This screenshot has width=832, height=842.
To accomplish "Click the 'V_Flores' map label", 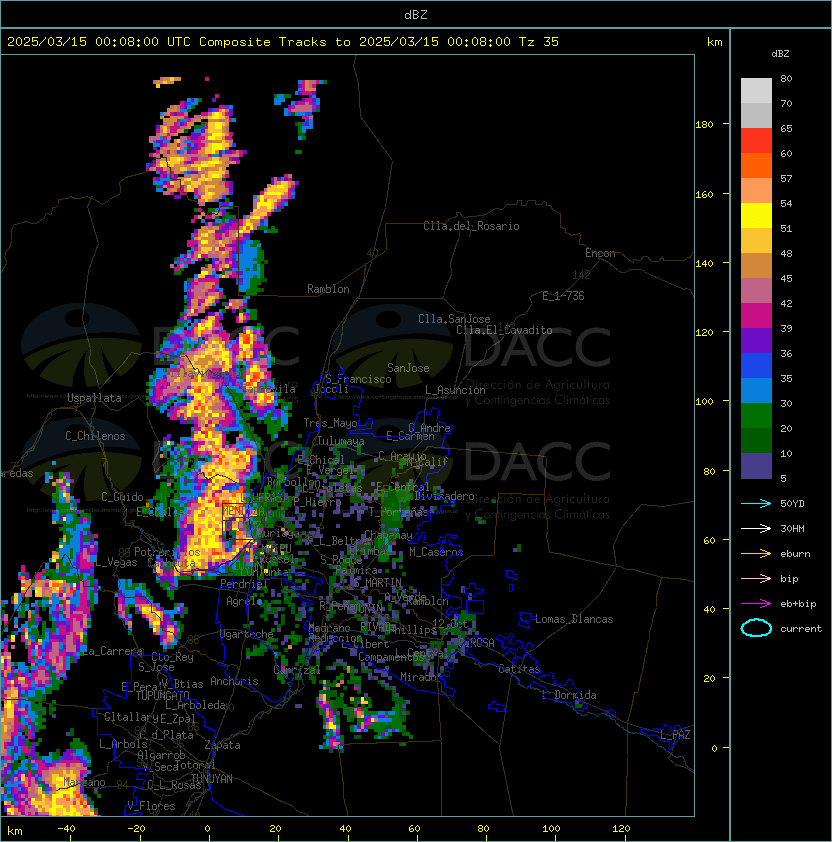I will 151,806.
